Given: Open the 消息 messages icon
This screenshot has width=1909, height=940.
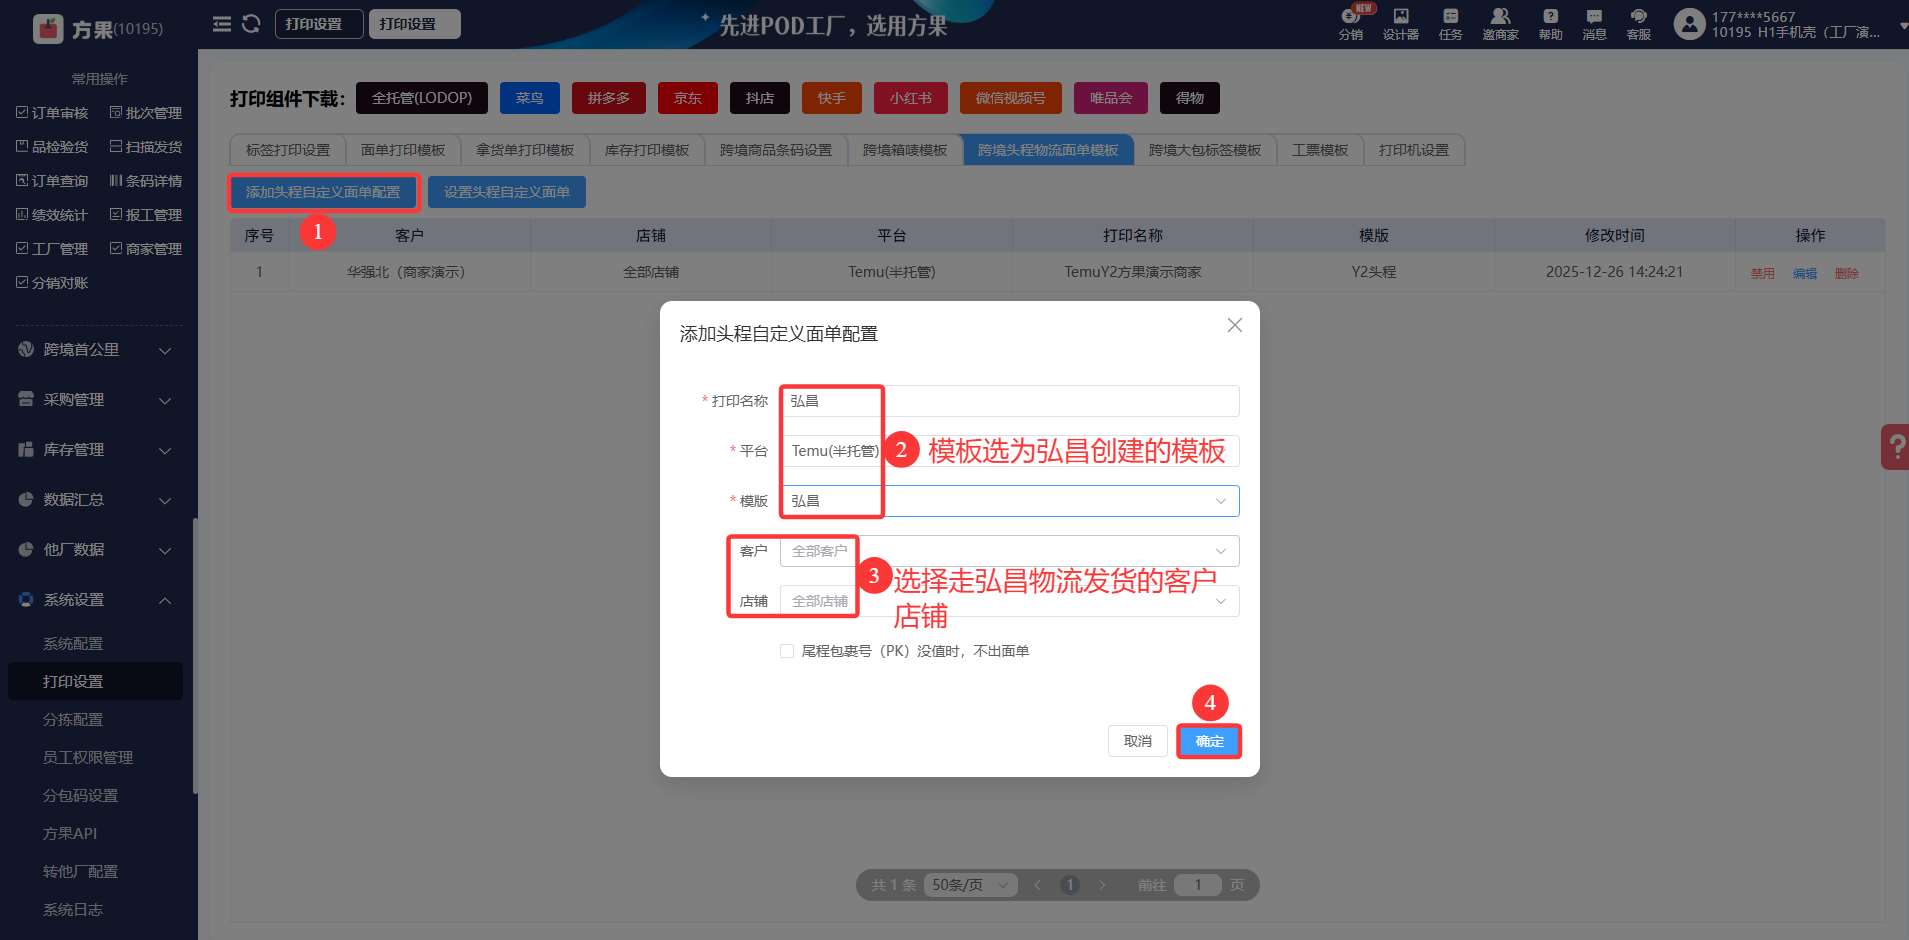Looking at the screenshot, I should coord(1594,24).
